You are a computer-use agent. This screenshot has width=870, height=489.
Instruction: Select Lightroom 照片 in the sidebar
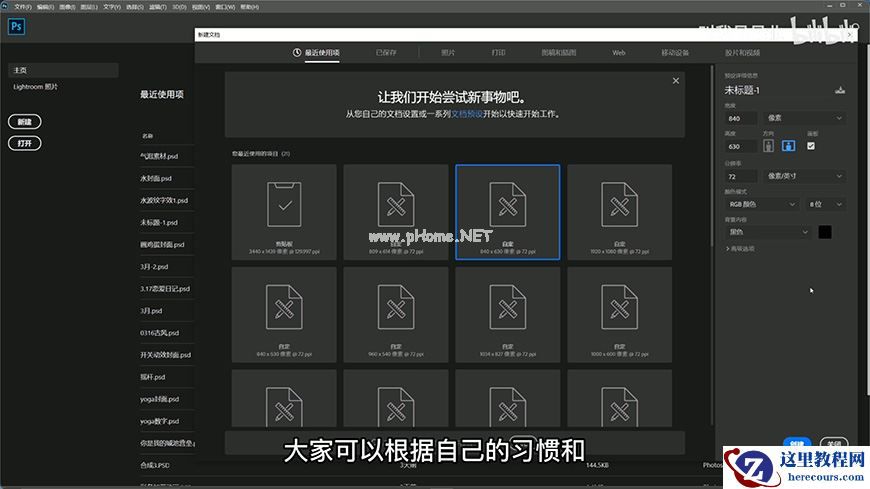coord(36,87)
